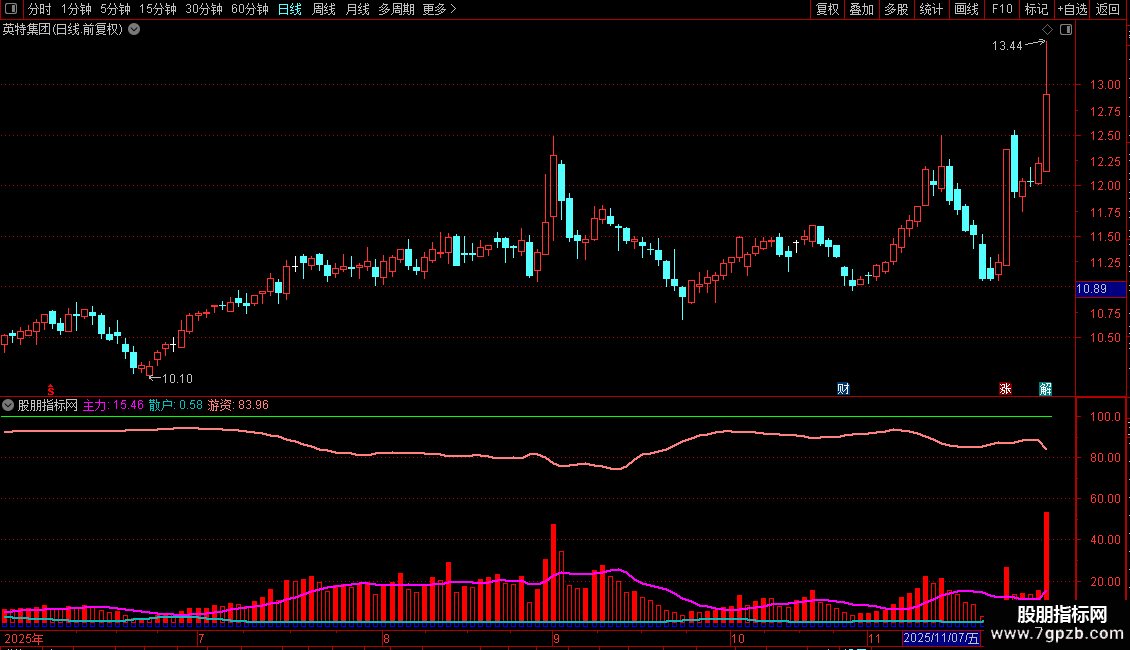Click the 游资: 83.96 indicator value
This screenshot has width=1130, height=650.
coord(238,405)
